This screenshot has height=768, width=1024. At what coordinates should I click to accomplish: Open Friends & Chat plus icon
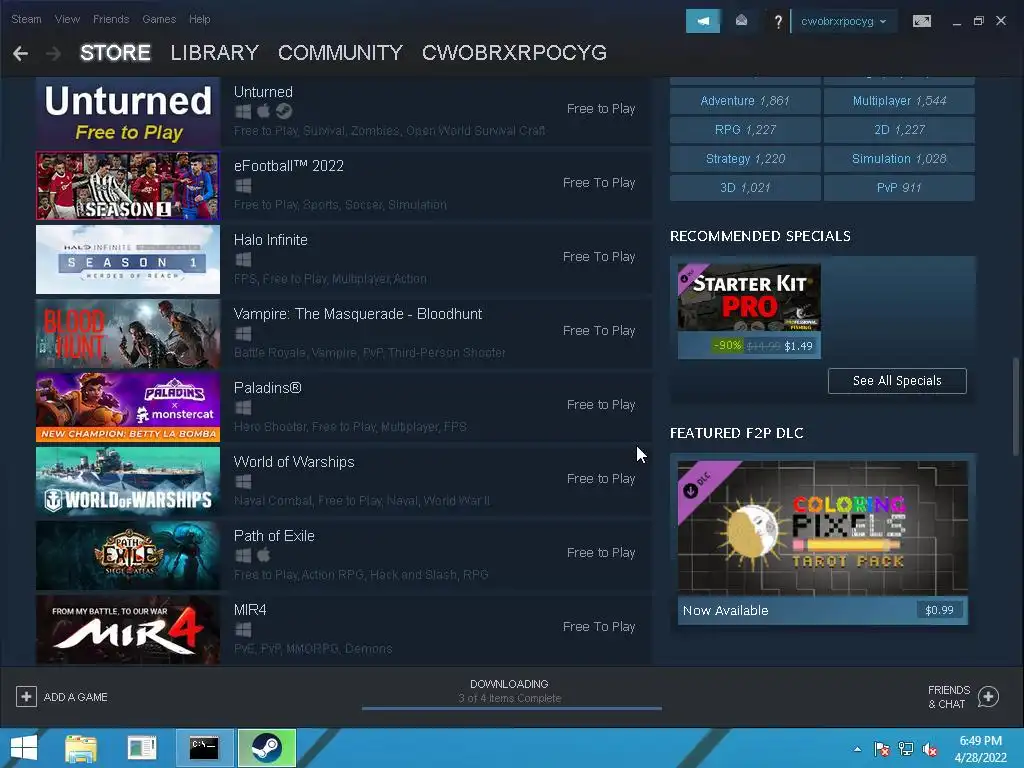988,697
